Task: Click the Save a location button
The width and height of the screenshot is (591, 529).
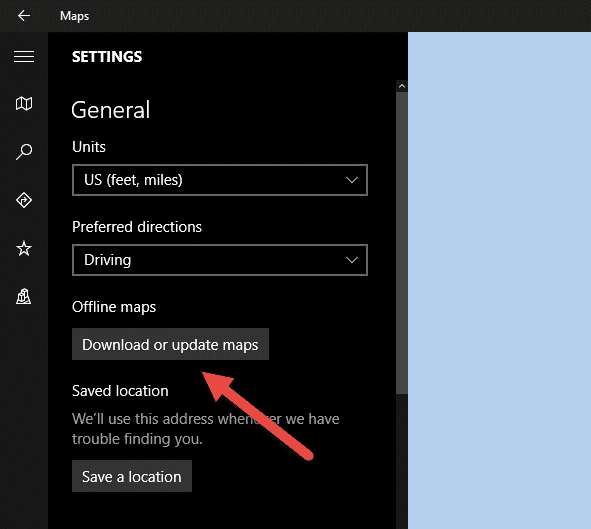Action: pos(132,476)
